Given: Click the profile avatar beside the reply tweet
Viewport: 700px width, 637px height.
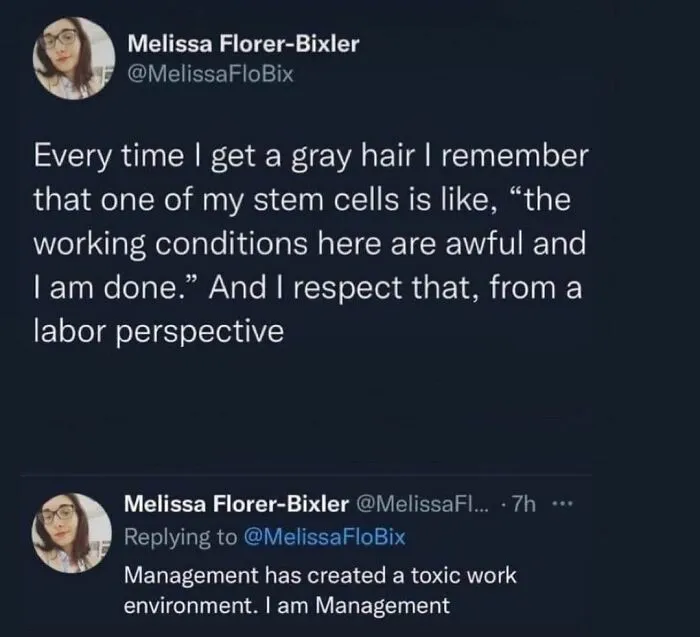Looking at the screenshot, I should coord(71,533).
